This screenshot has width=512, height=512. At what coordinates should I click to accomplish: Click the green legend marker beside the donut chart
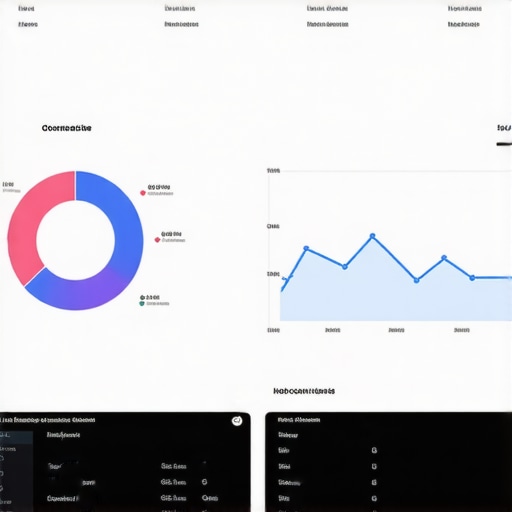coord(142,304)
